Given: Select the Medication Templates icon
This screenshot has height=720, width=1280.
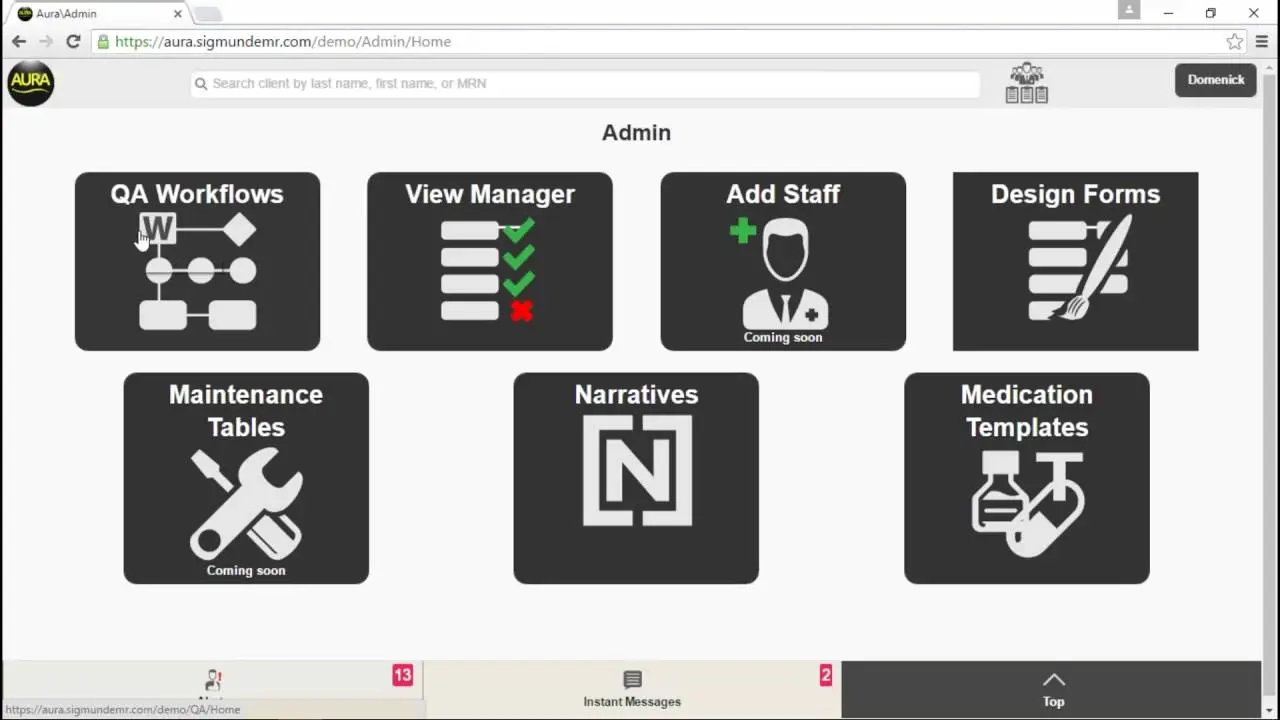Looking at the screenshot, I should pos(1026,500).
